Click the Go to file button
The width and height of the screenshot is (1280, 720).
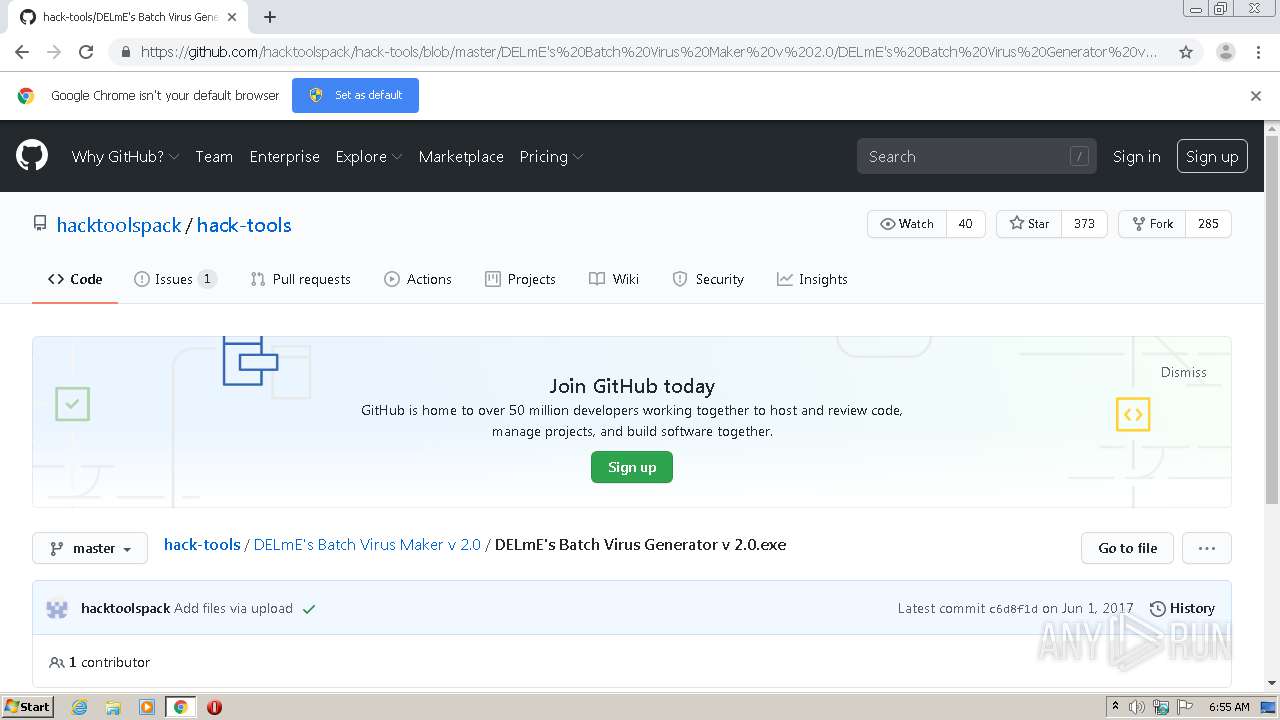pos(1127,548)
